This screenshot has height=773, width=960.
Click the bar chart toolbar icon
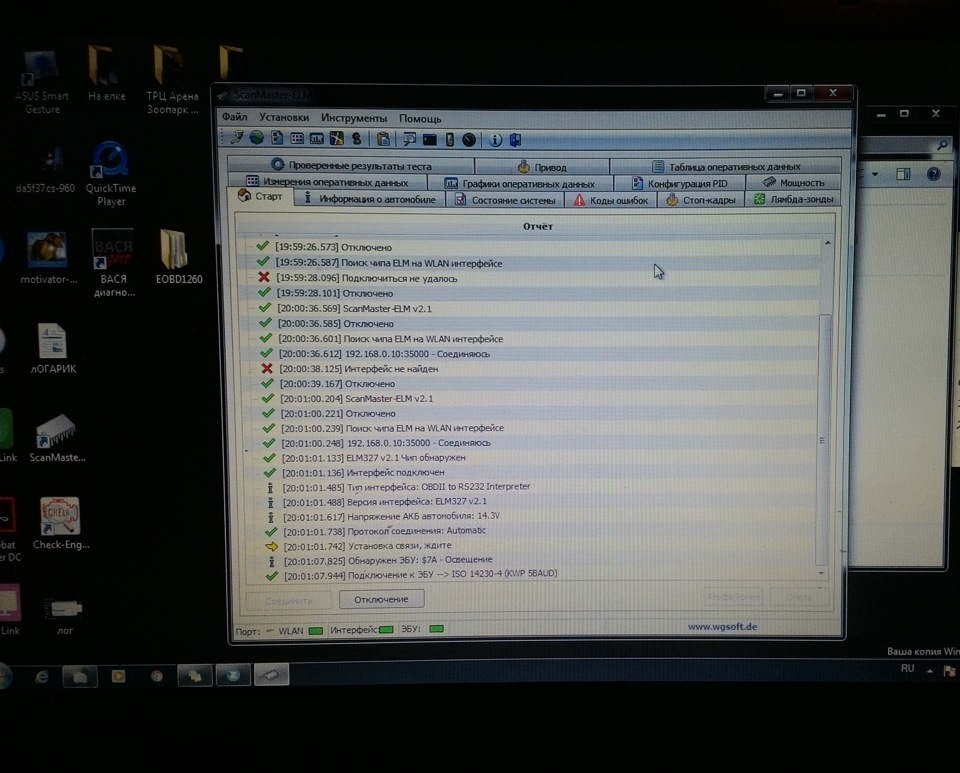317,139
